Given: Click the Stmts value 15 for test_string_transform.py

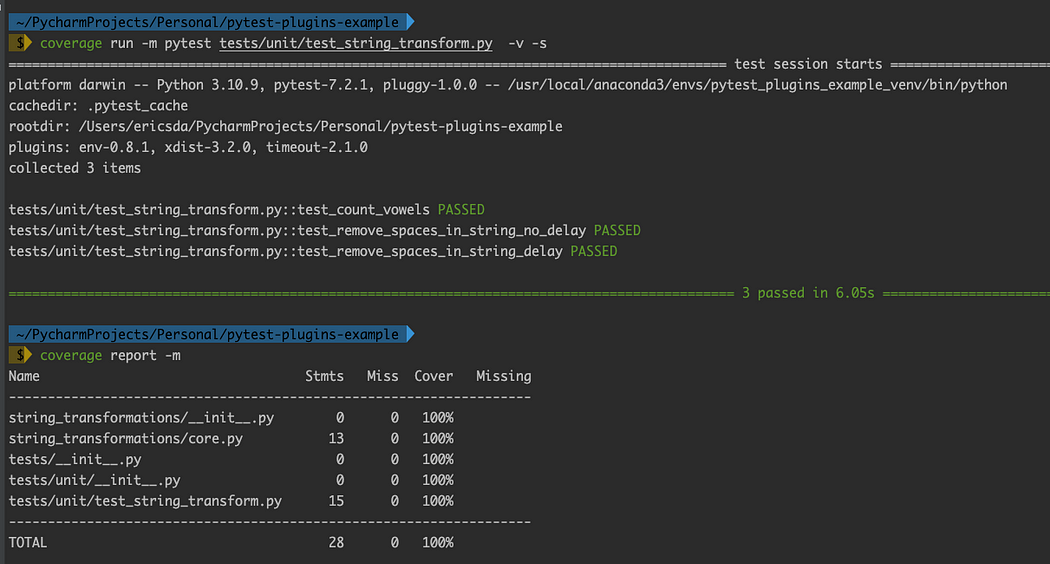Looking at the screenshot, I should (x=336, y=501).
